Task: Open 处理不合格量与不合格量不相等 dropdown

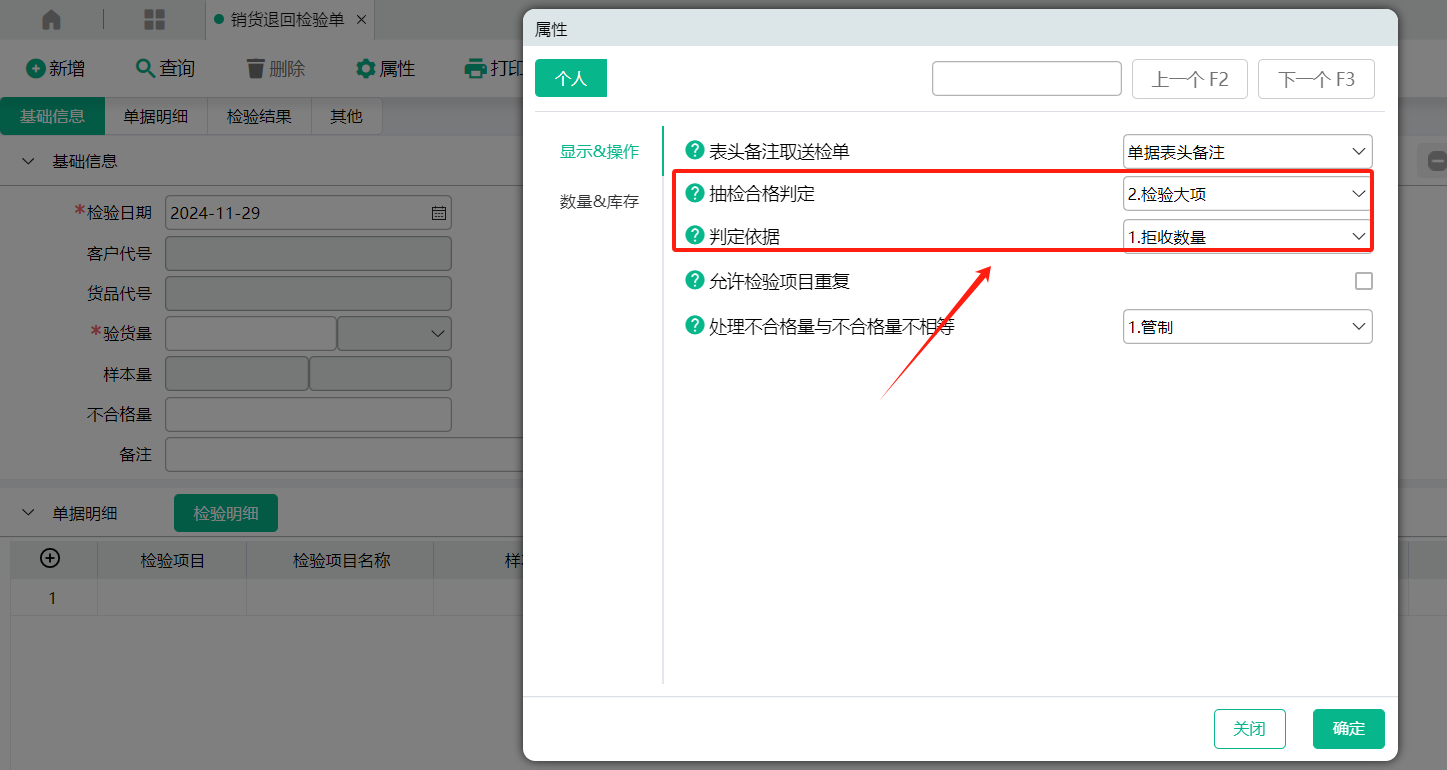Action: (1247, 326)
